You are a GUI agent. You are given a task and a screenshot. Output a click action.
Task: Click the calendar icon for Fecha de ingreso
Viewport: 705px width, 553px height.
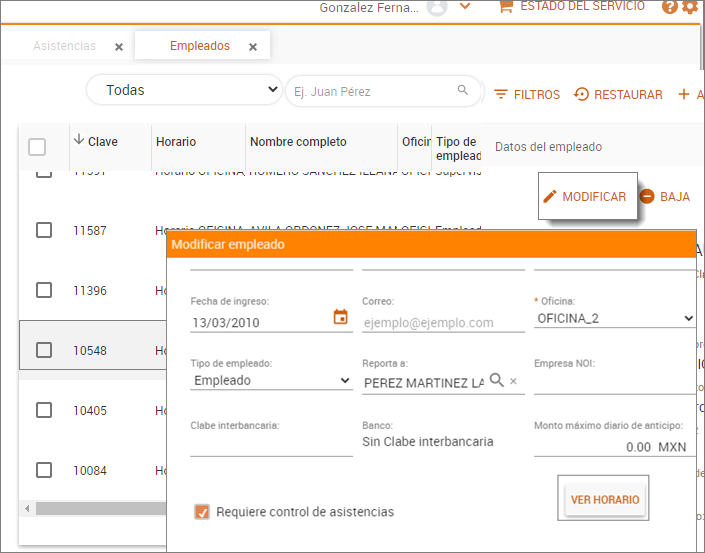point(340,318)
